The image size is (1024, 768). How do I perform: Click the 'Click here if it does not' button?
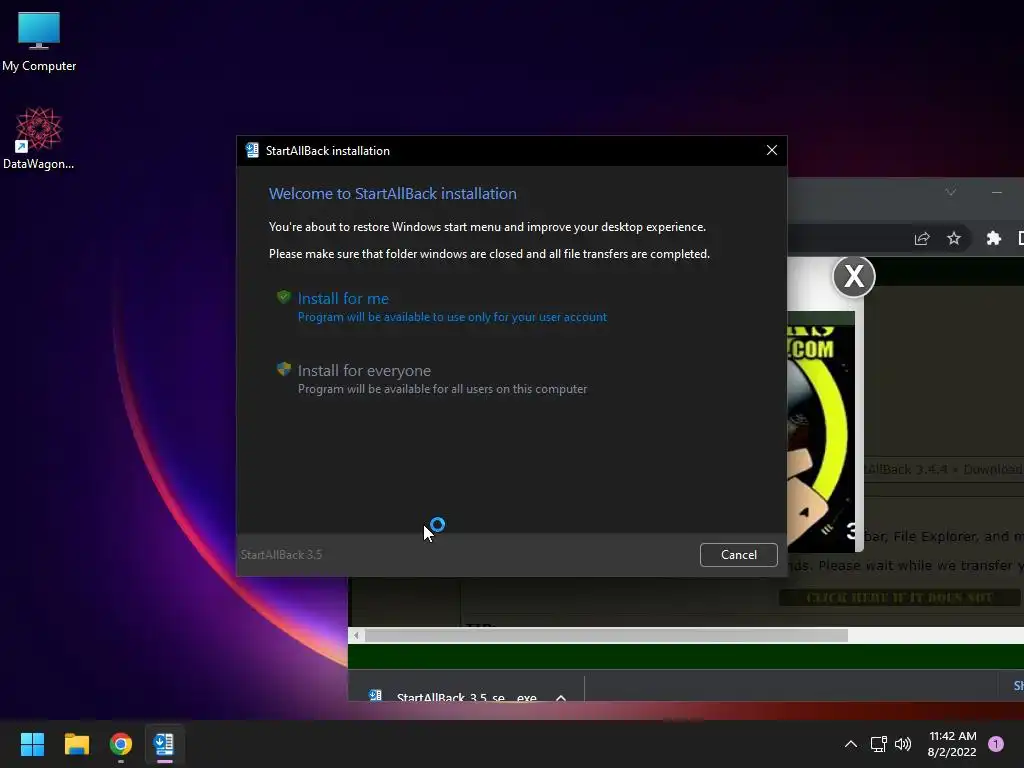(899, 598)
